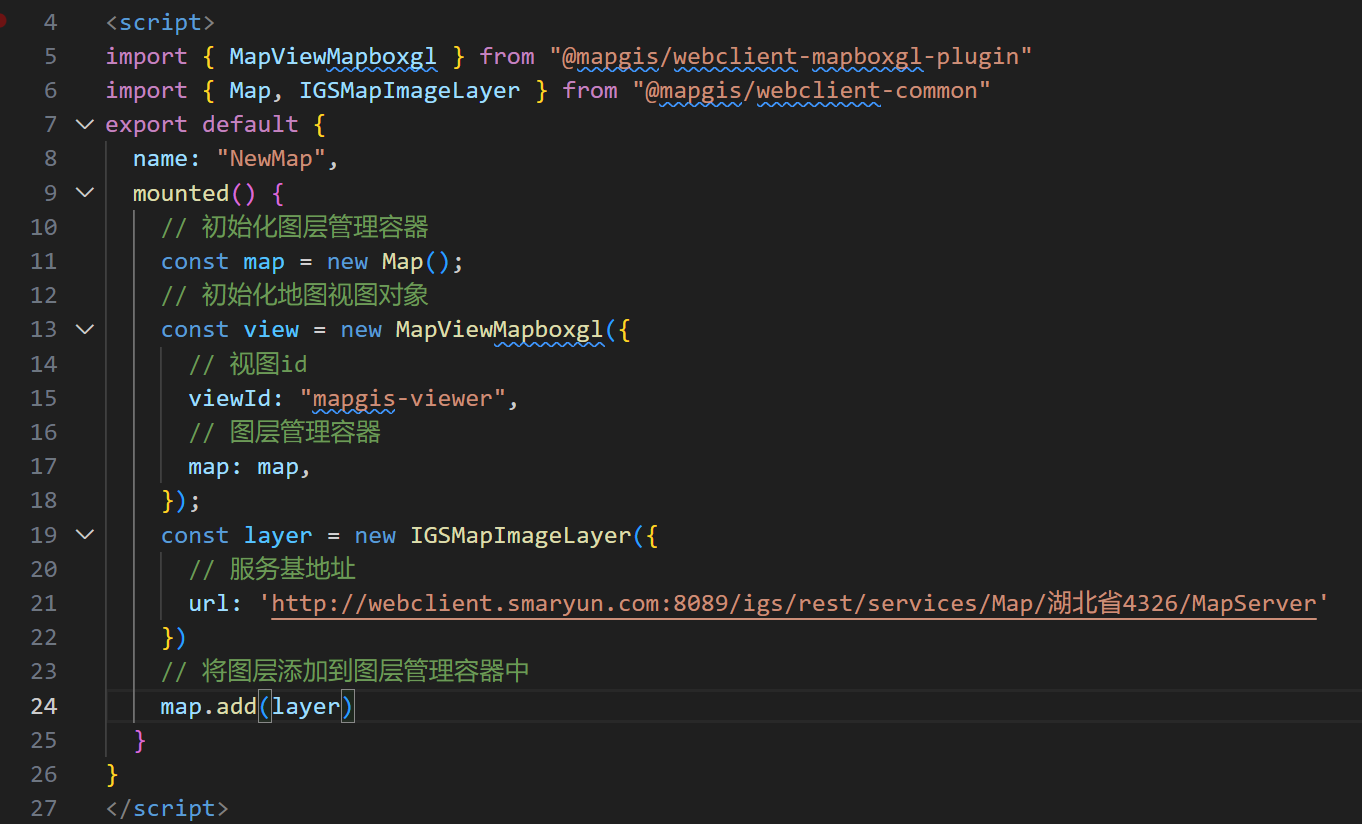Click the Map() constructor call on line 11
Screen dimensions: 1362x824
(x=417, y=261)
